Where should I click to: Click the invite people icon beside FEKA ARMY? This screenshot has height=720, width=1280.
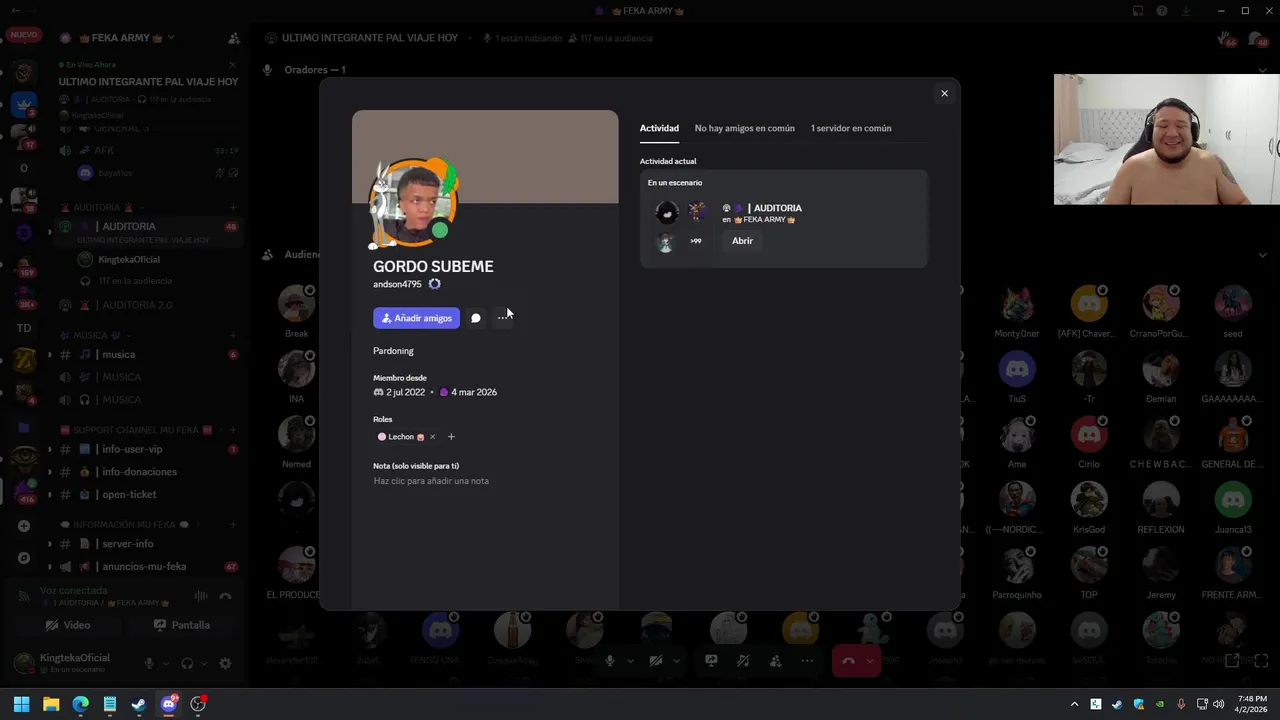(x=234, y=38)
